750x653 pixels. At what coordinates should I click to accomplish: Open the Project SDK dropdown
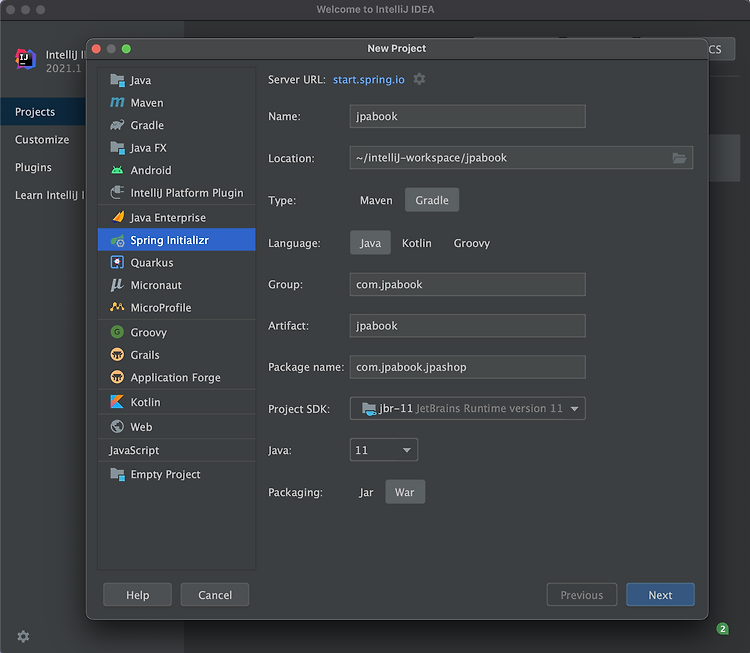coord(467,409)
